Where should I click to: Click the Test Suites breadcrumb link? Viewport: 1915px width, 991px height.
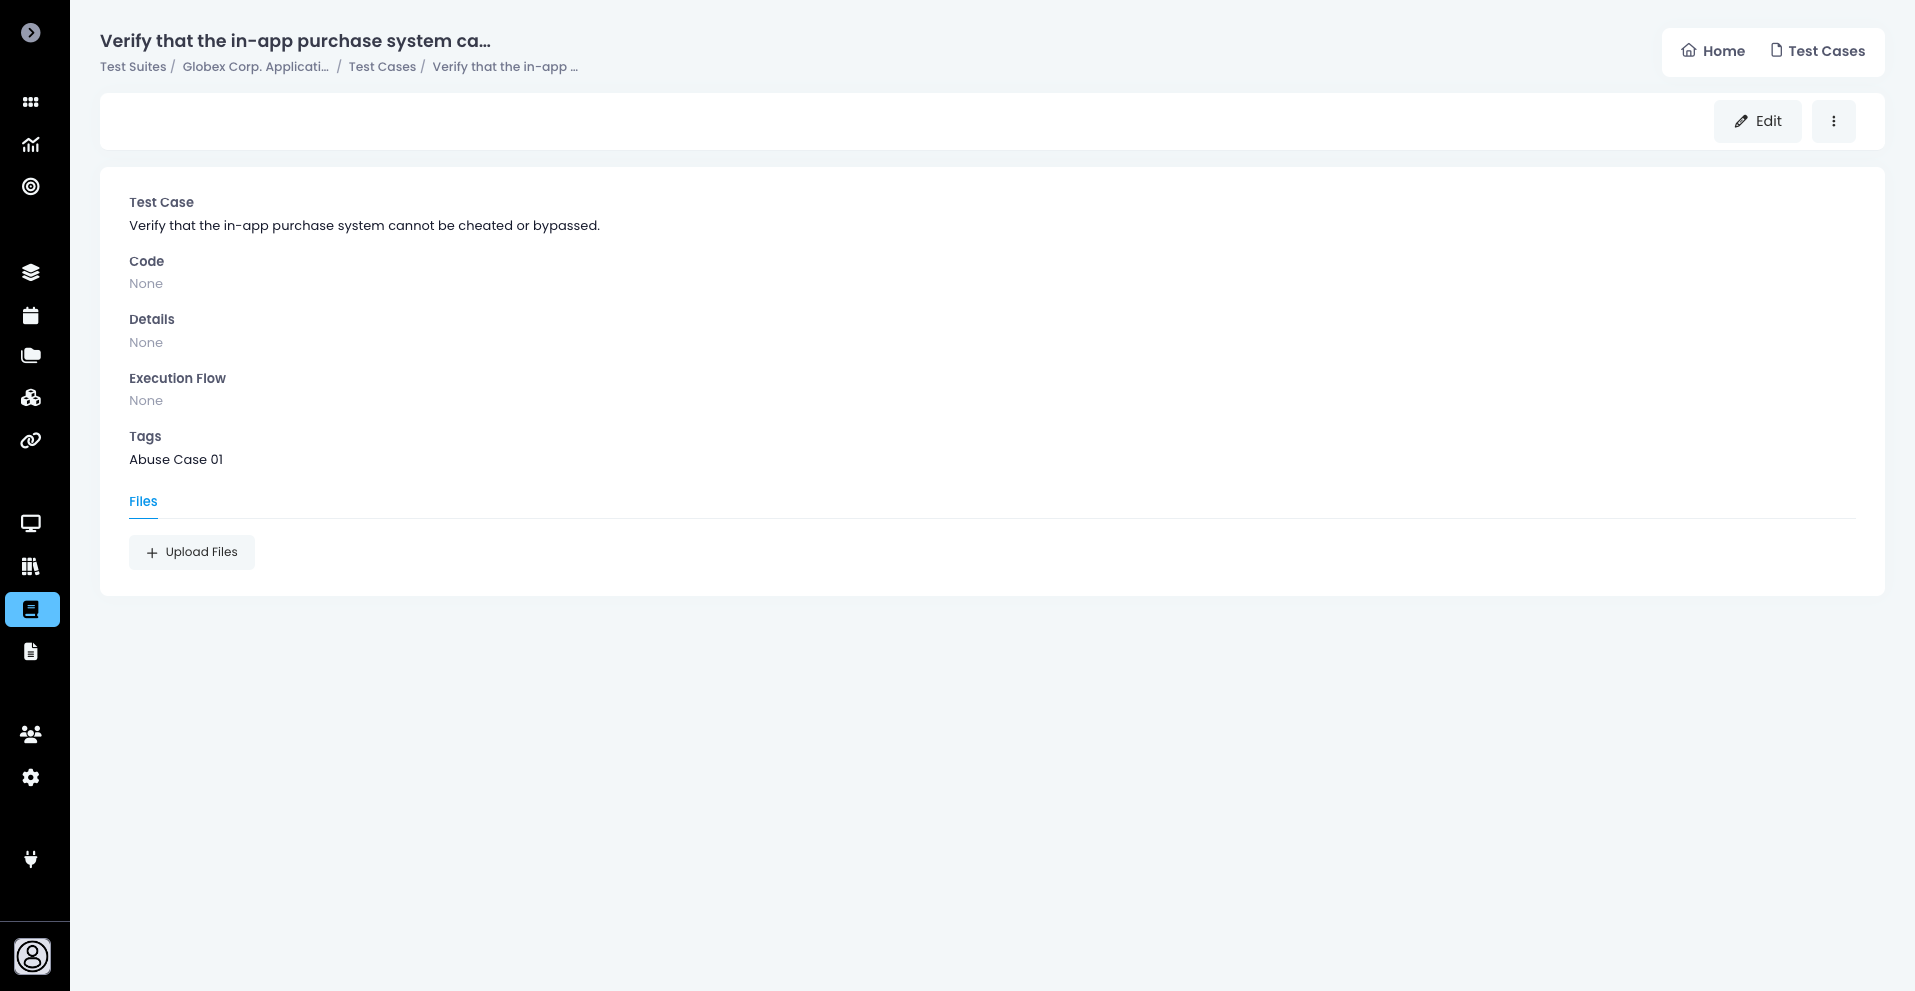tap(133, 67)
